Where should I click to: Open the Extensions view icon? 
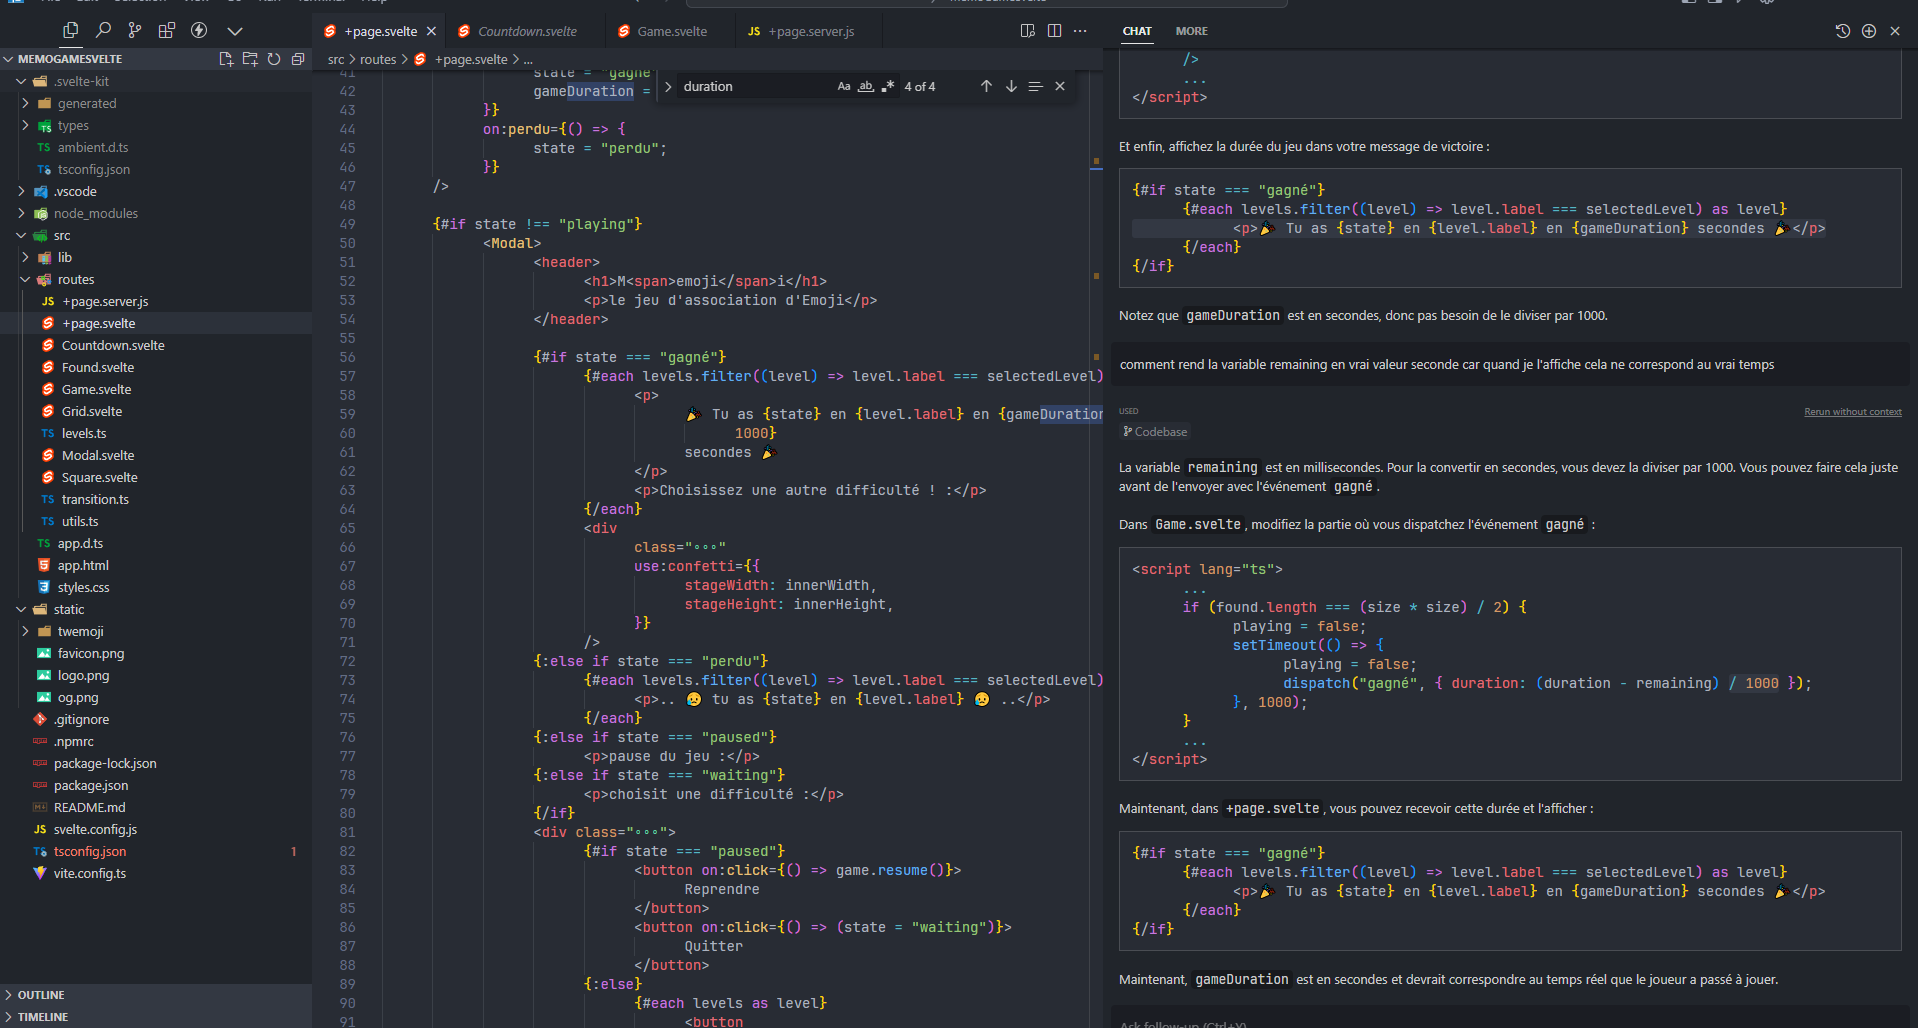pos(167,31)
